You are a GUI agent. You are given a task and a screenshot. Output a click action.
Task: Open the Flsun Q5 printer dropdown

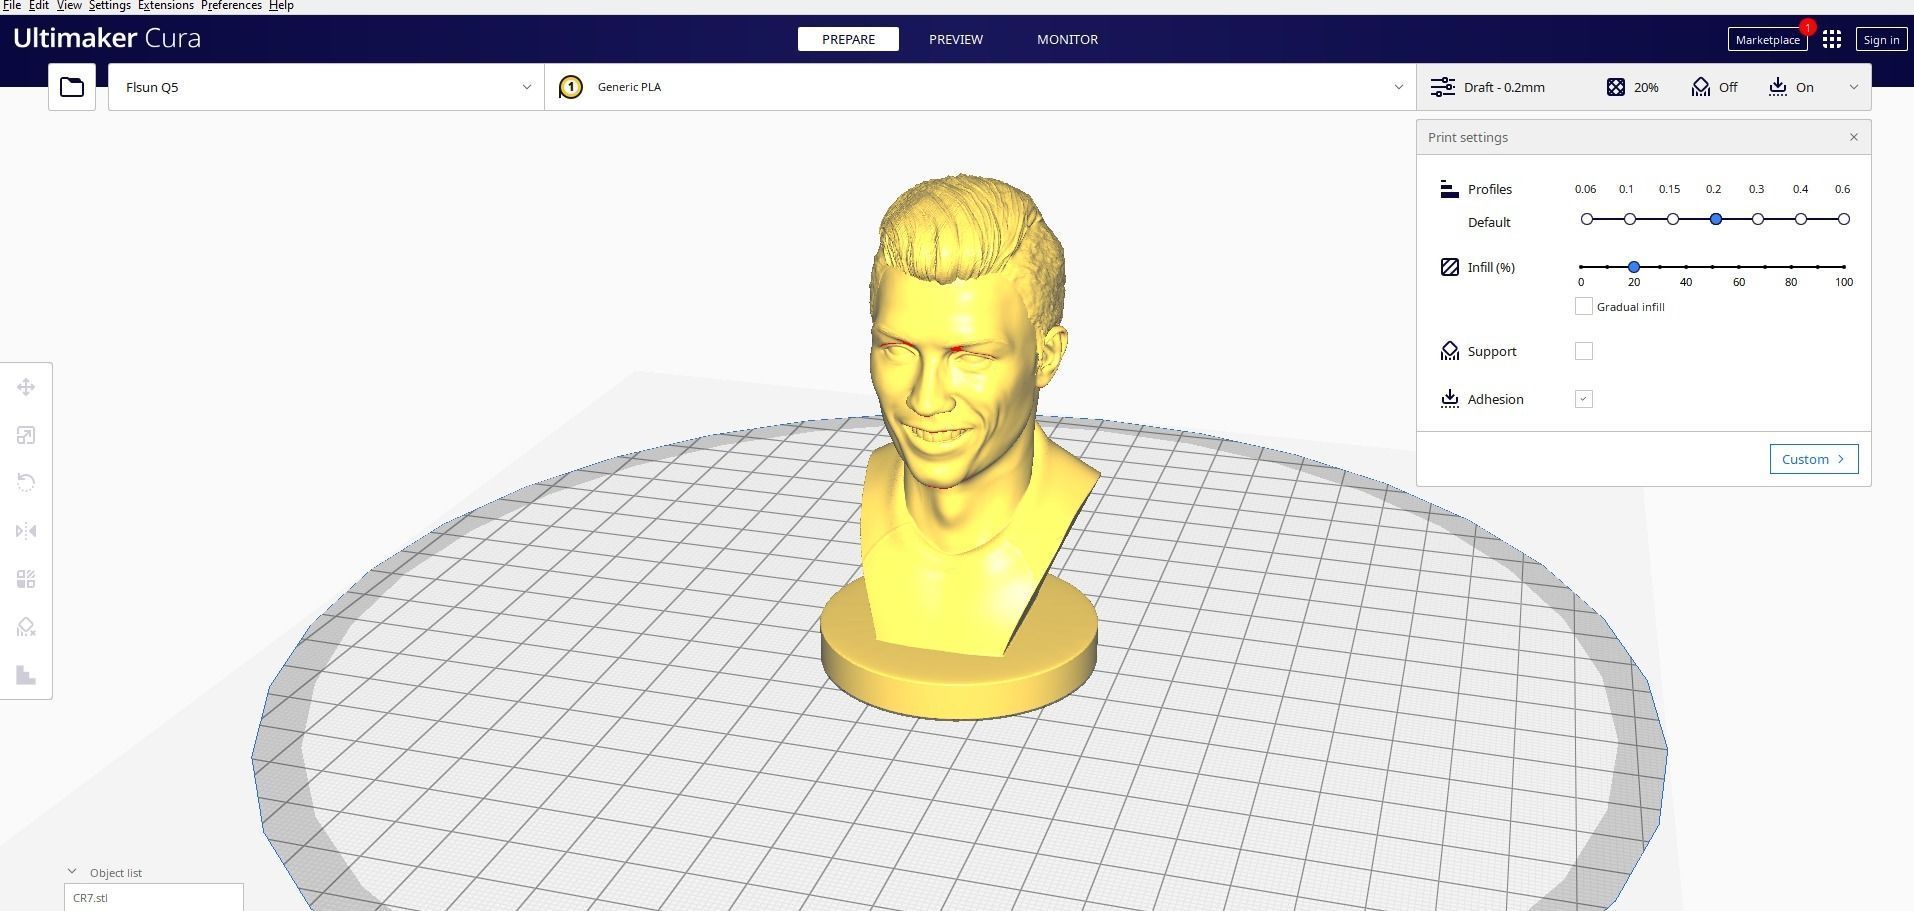click(326, 87)
